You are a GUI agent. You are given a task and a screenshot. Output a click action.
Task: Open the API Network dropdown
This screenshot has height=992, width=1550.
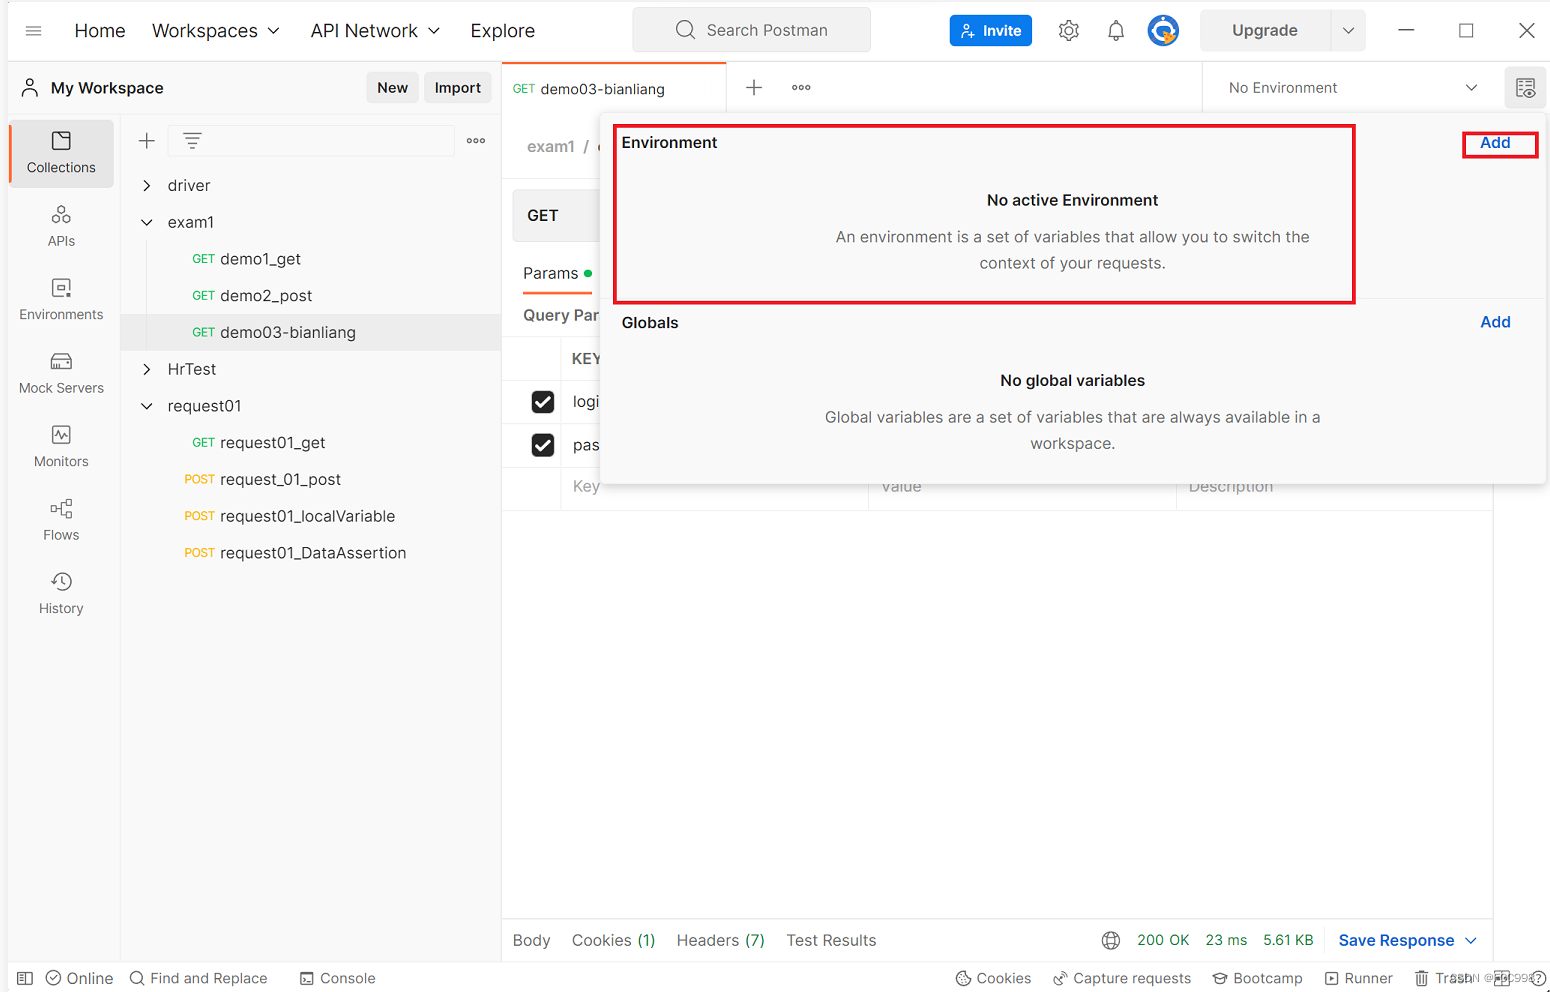click(x=375, y=31)
